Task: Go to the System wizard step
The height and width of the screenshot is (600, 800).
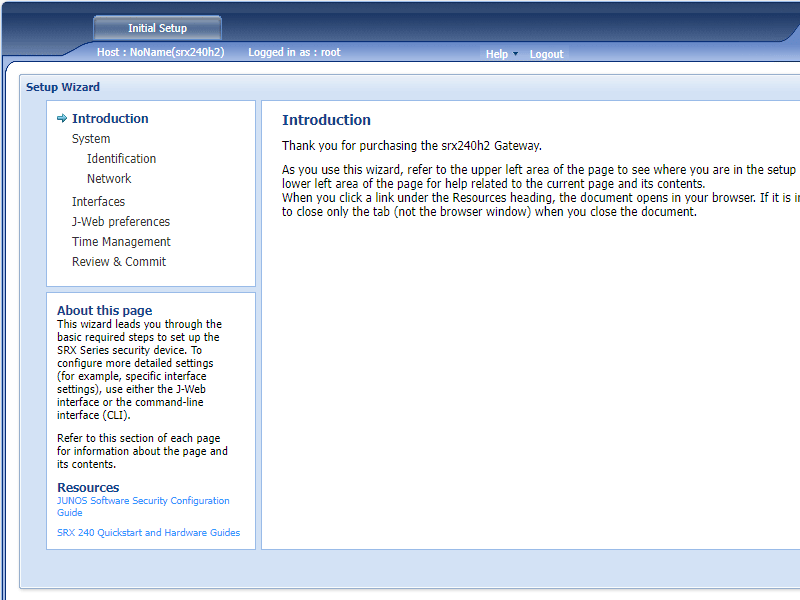Action: point(91,139)
